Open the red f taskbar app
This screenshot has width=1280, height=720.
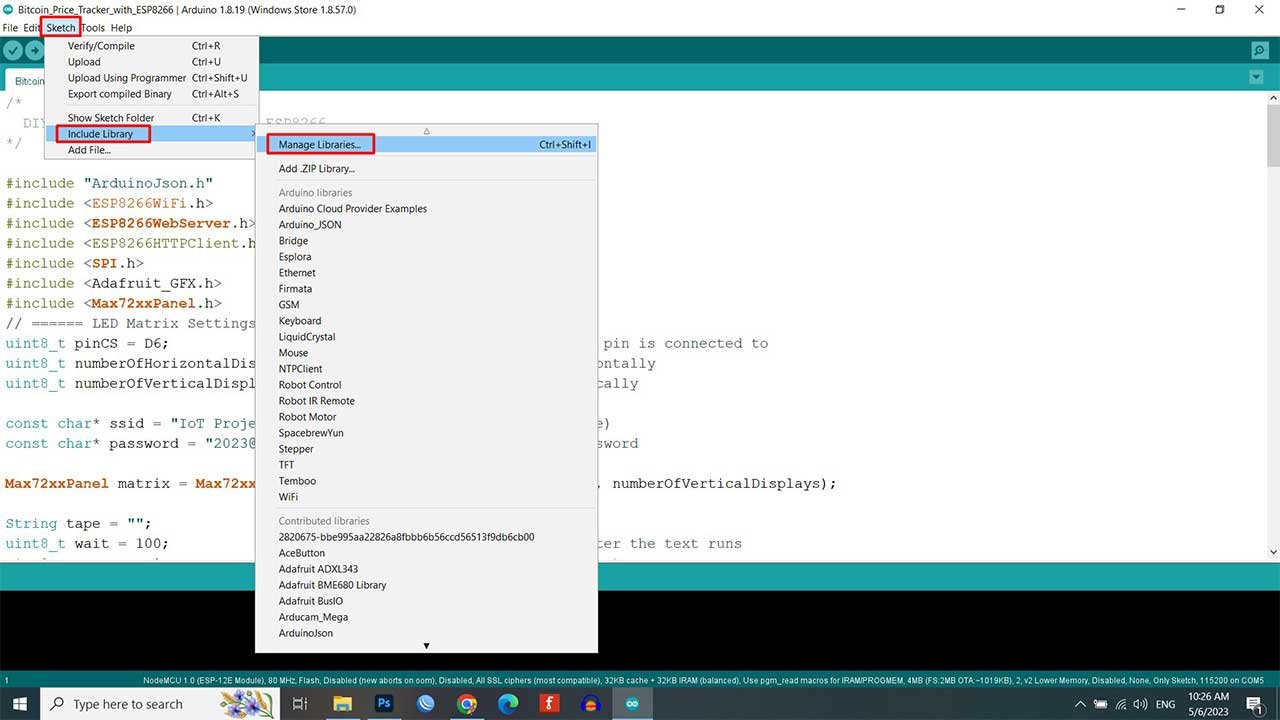coord(549,704)
